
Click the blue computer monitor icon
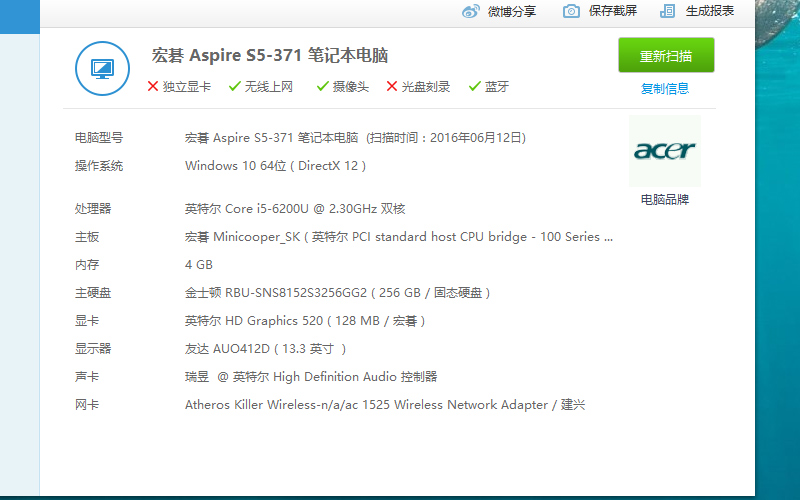coord(103,68)
